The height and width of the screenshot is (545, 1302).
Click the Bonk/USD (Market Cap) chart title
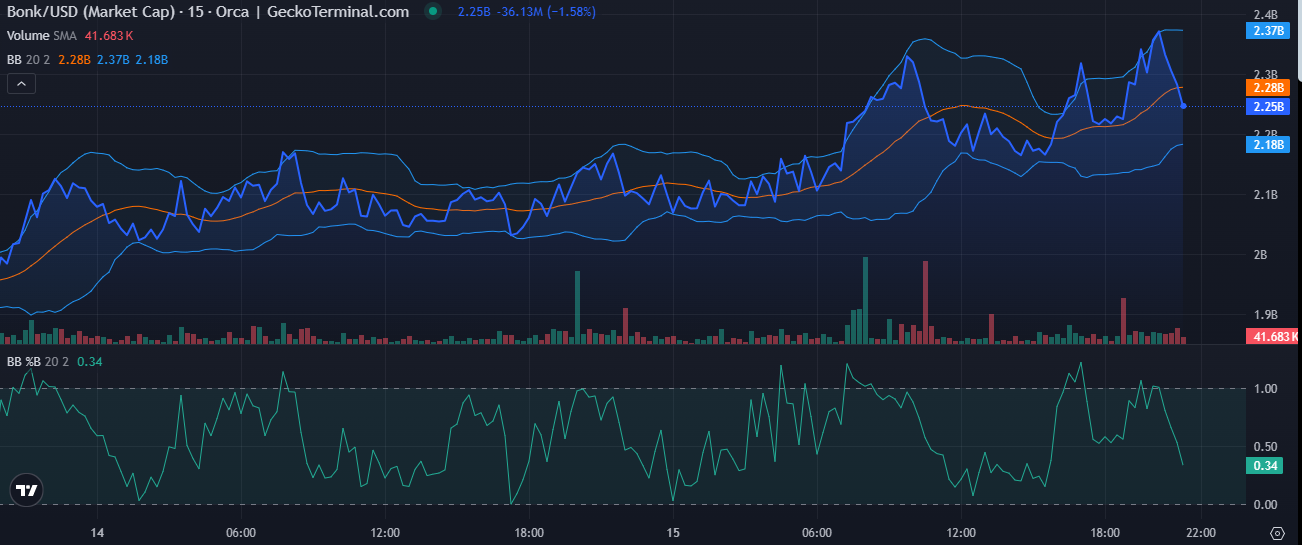90,12
